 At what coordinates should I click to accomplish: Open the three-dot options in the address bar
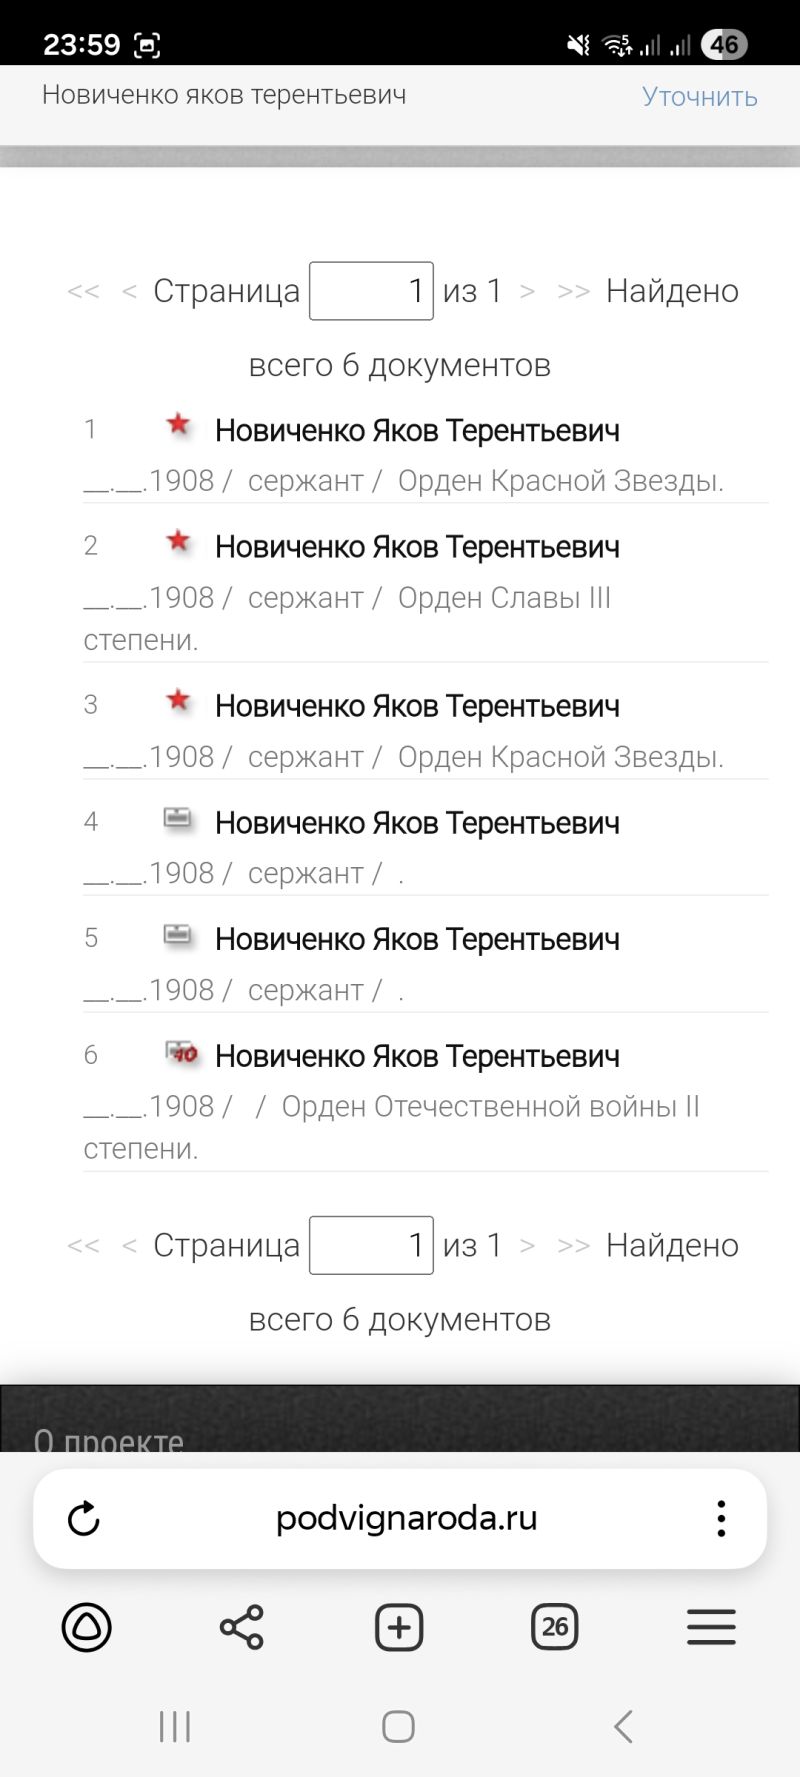tap(721, 1518)
